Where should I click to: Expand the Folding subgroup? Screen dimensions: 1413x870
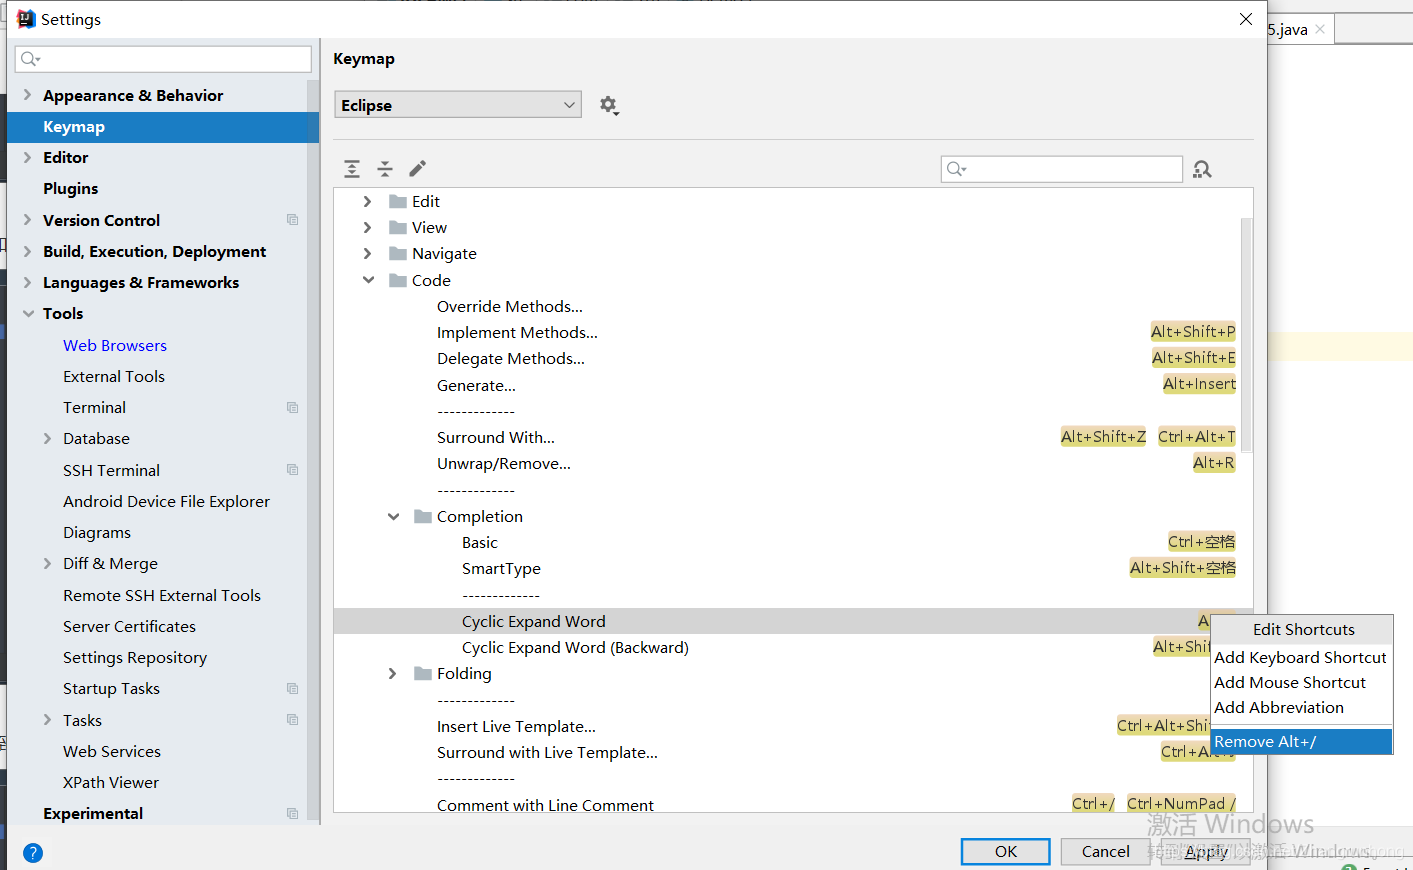pyautogui.click(x=392, y=673)
